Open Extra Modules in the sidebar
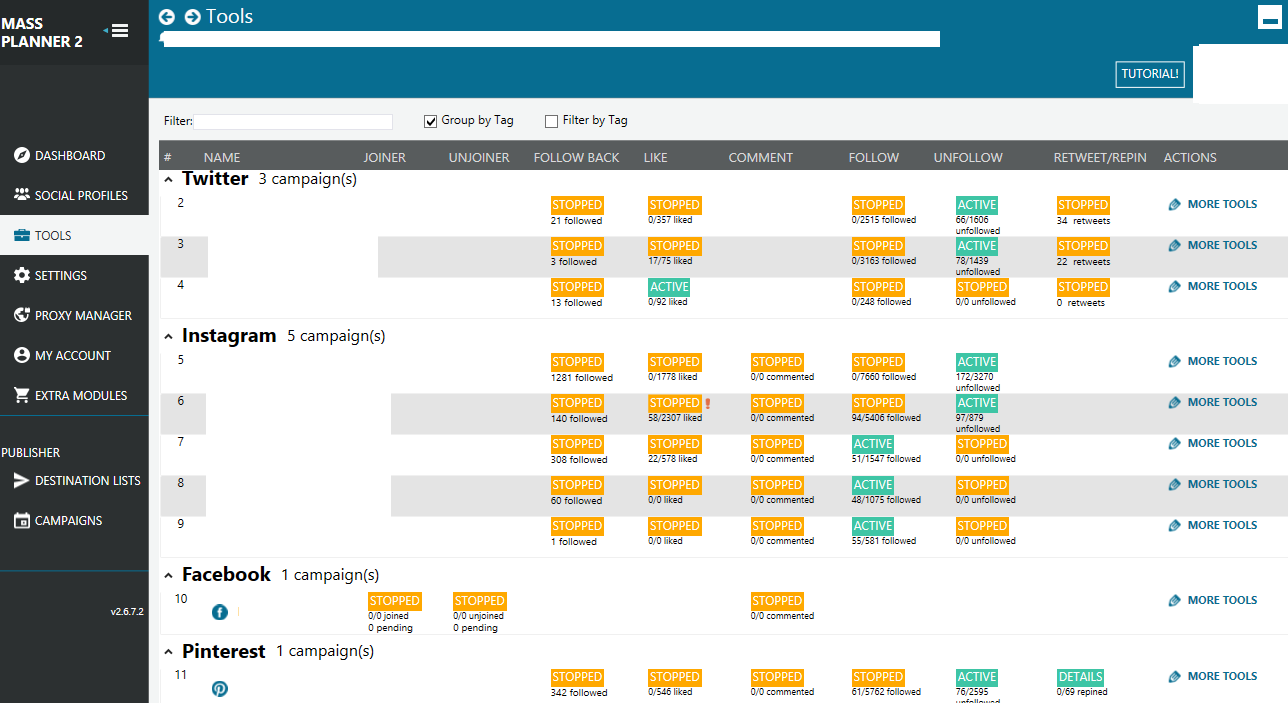 (x=74, y=395)
